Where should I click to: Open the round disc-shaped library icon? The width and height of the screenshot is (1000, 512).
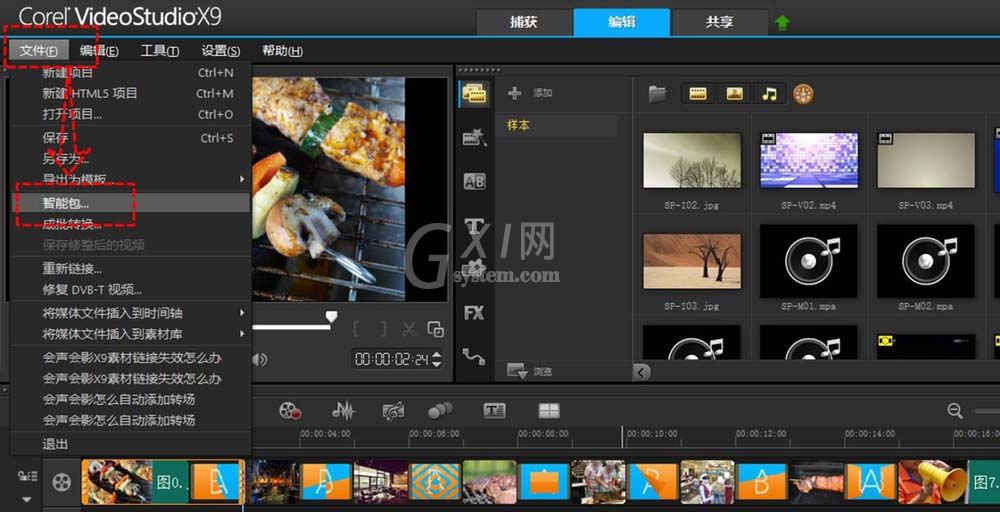[x=804, y=94]
